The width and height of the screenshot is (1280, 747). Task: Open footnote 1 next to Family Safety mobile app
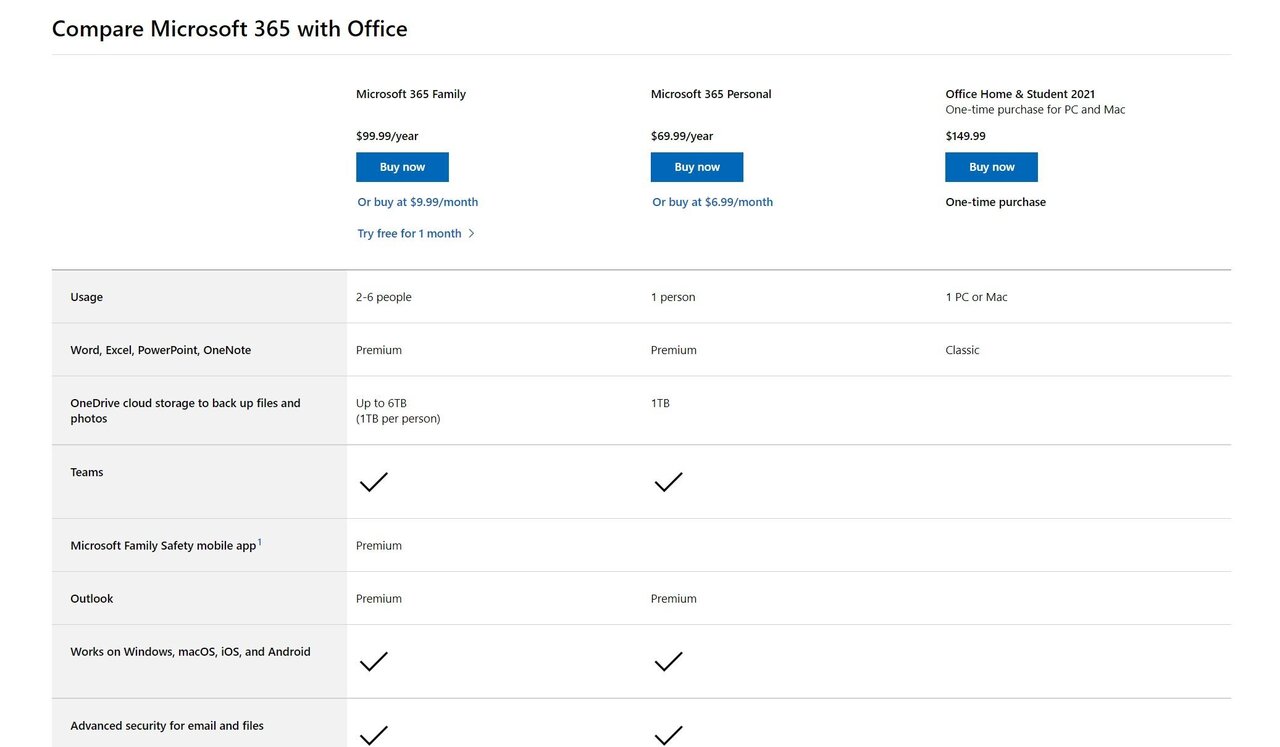click(x=260, y=542)
